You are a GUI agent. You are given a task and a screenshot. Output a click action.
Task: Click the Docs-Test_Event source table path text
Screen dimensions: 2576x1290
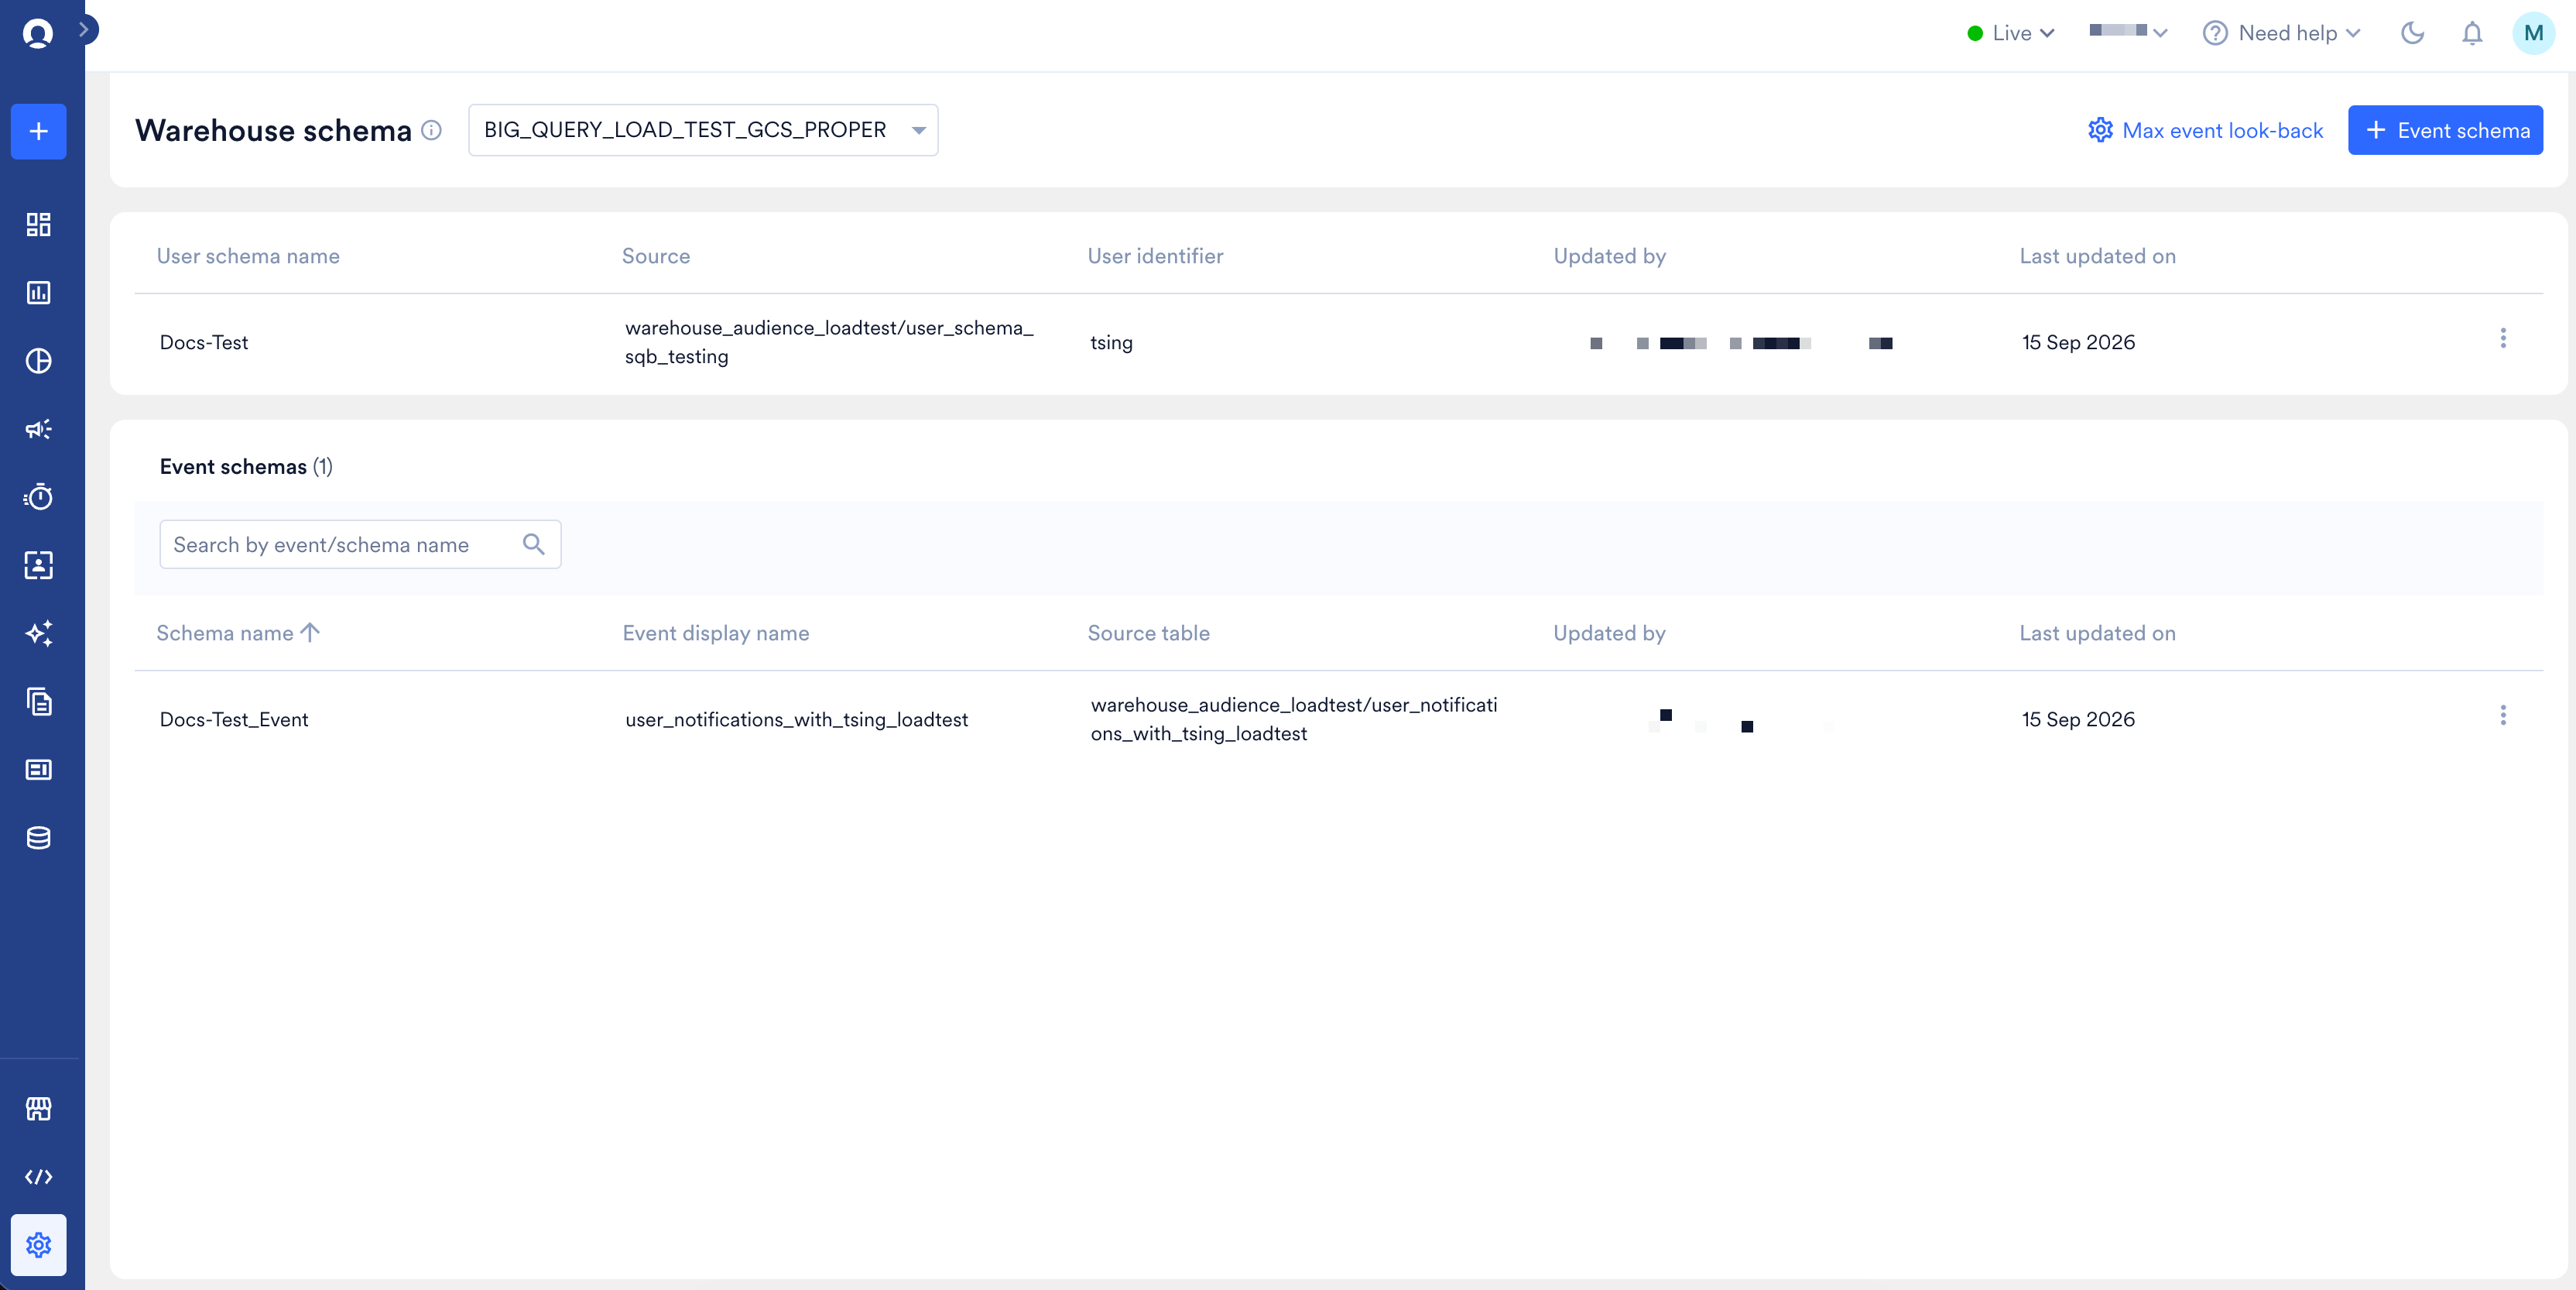(x=1294, y=719)
